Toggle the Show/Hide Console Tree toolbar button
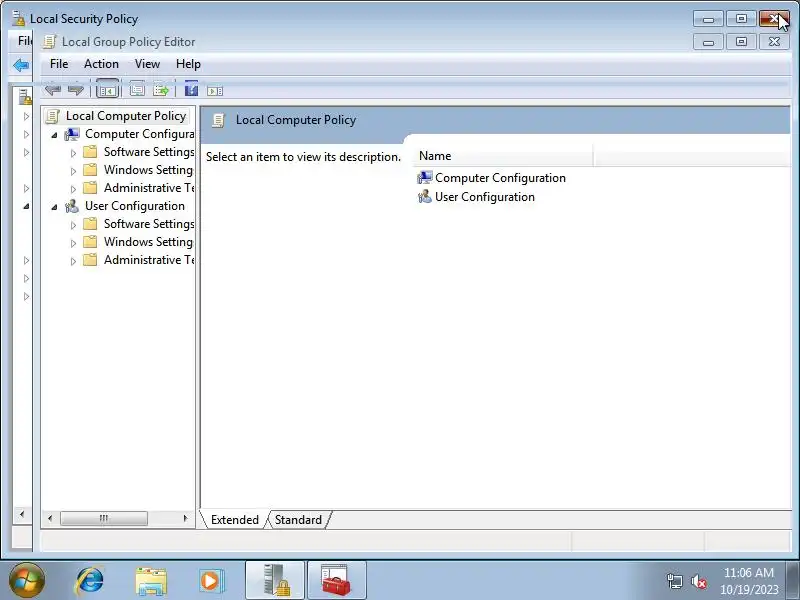Viewport: 800px width, 600px height. tap(107, 90)
